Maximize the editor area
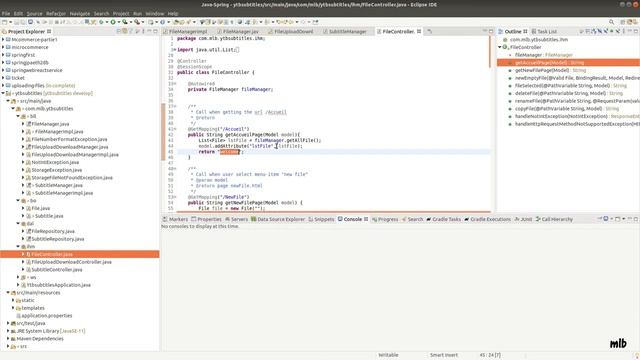This screenshot has width=640, height=360. click(491, 31)
